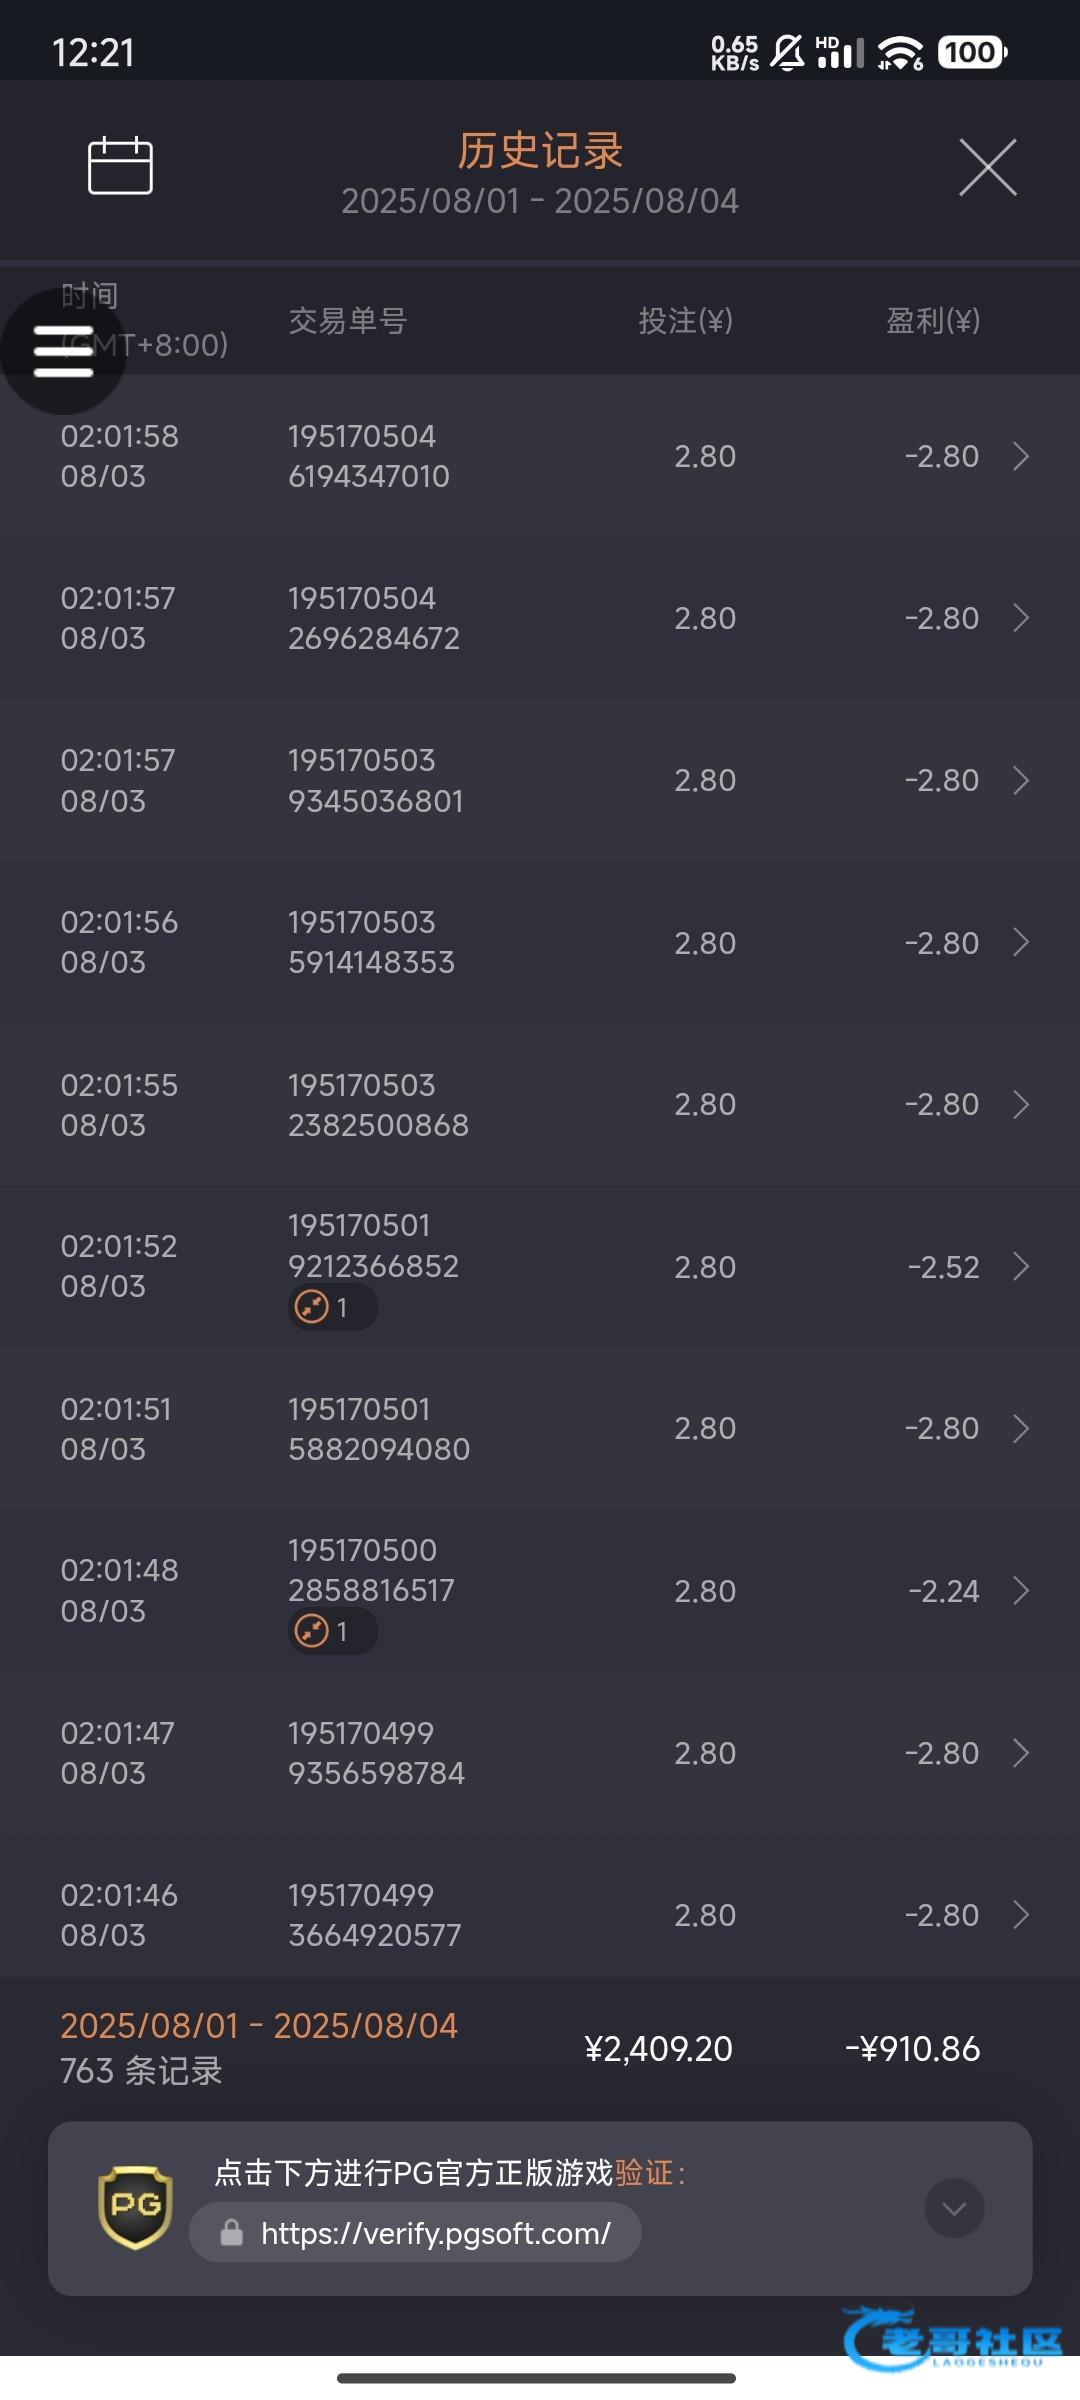Expand details for the -2.52 profit record
The height and width of the screenshot is (2400, 1080).
(x=1020, y=1266)
